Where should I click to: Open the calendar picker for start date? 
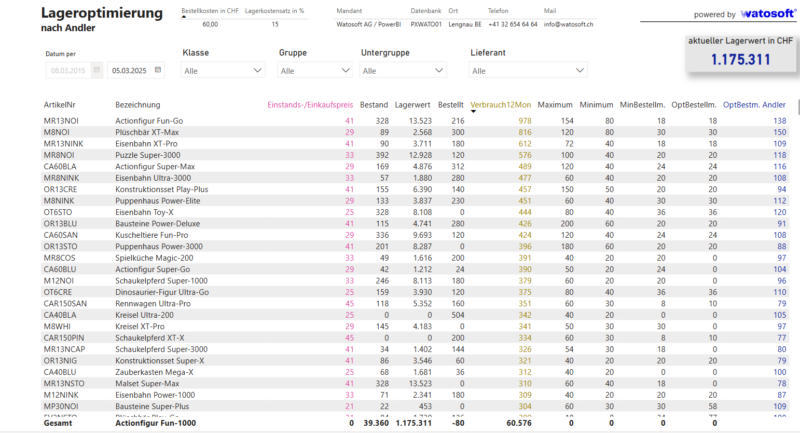point(96,71)
